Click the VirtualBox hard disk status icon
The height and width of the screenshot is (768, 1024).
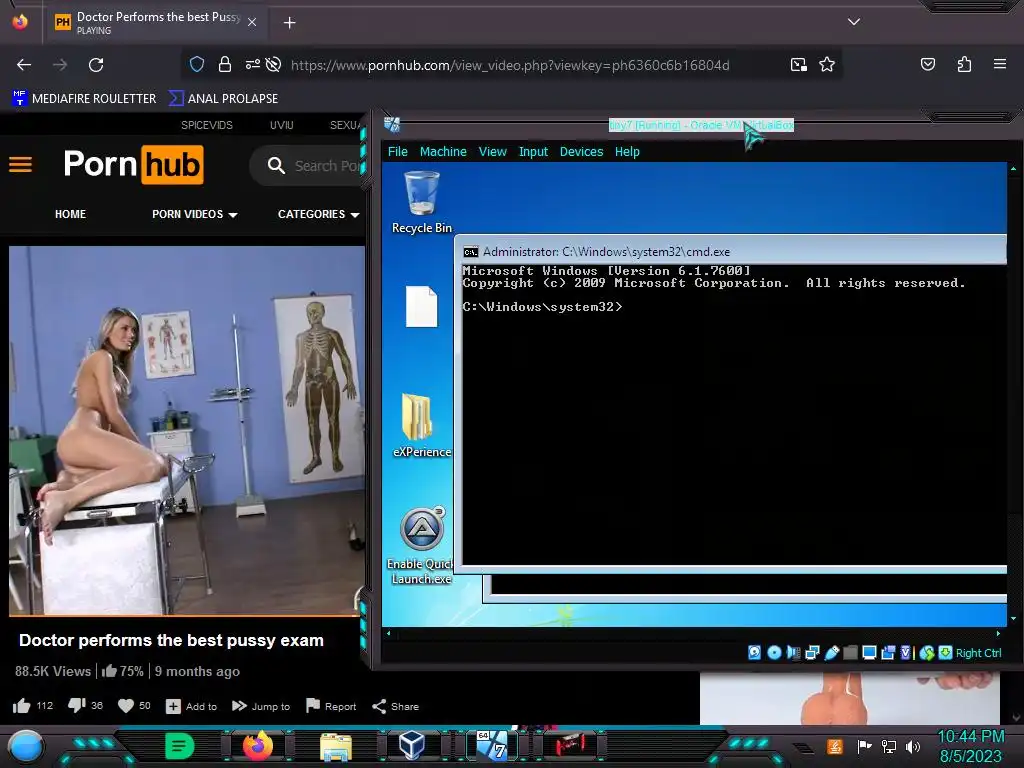click(754, 652)
